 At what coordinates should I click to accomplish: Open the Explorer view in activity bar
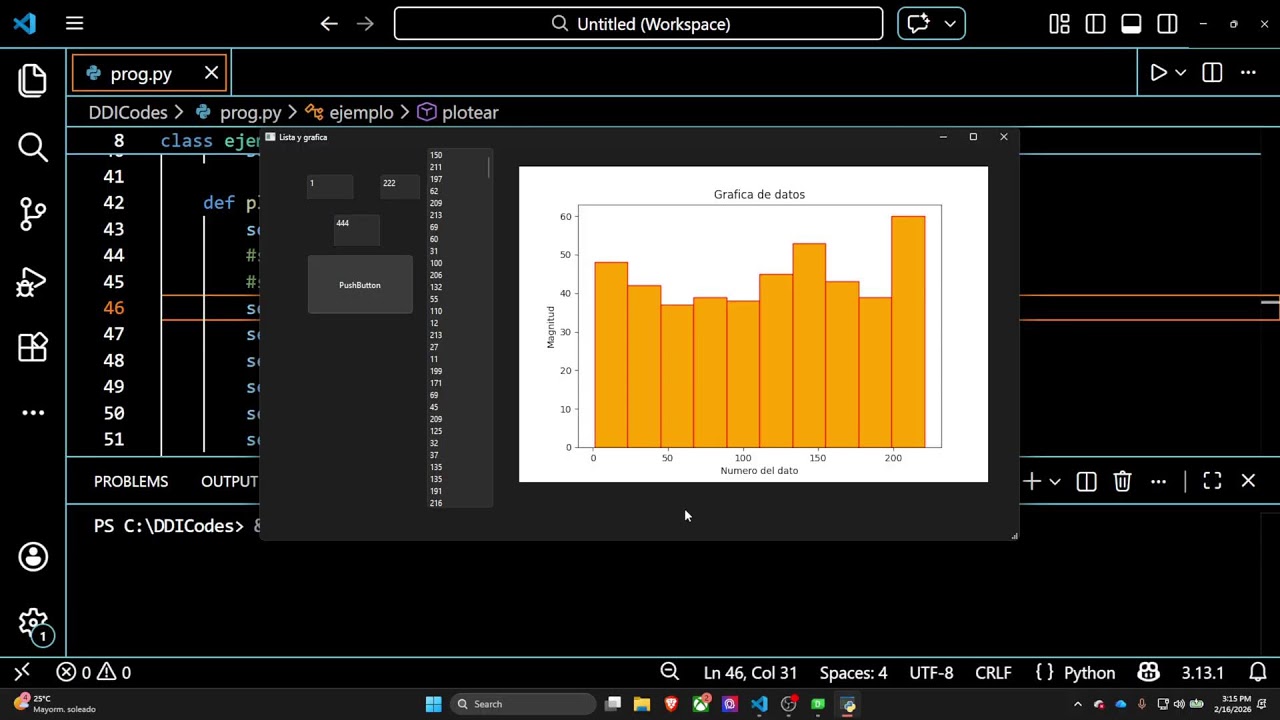coord(33,80)
